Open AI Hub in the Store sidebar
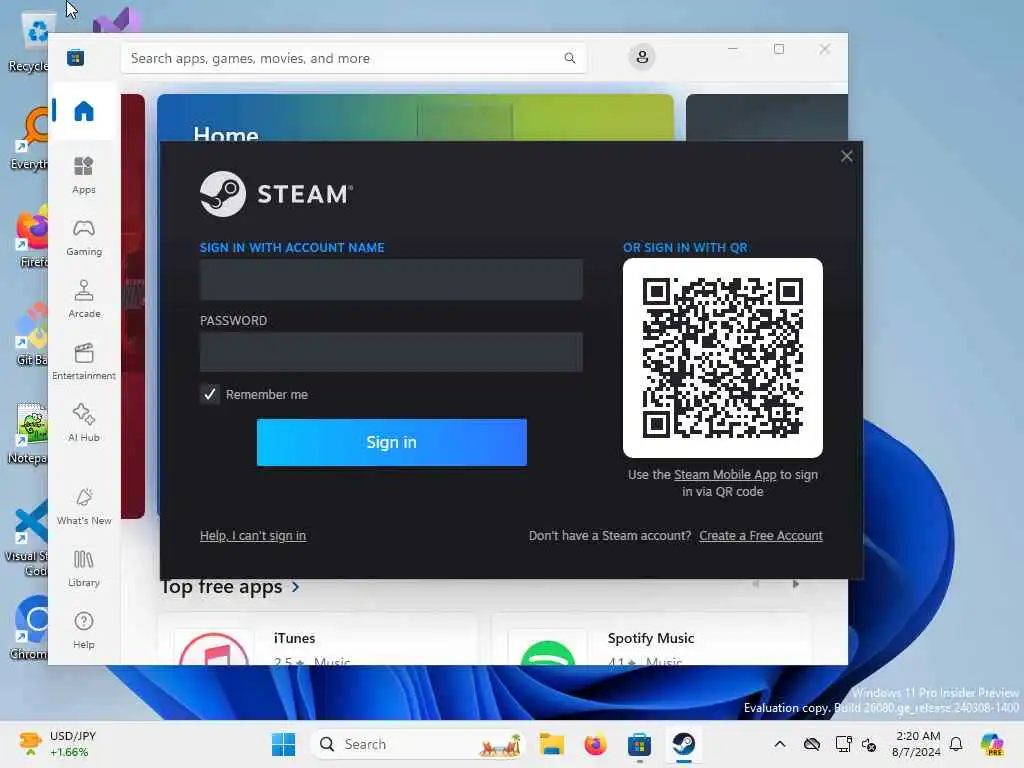 point(84,423)
